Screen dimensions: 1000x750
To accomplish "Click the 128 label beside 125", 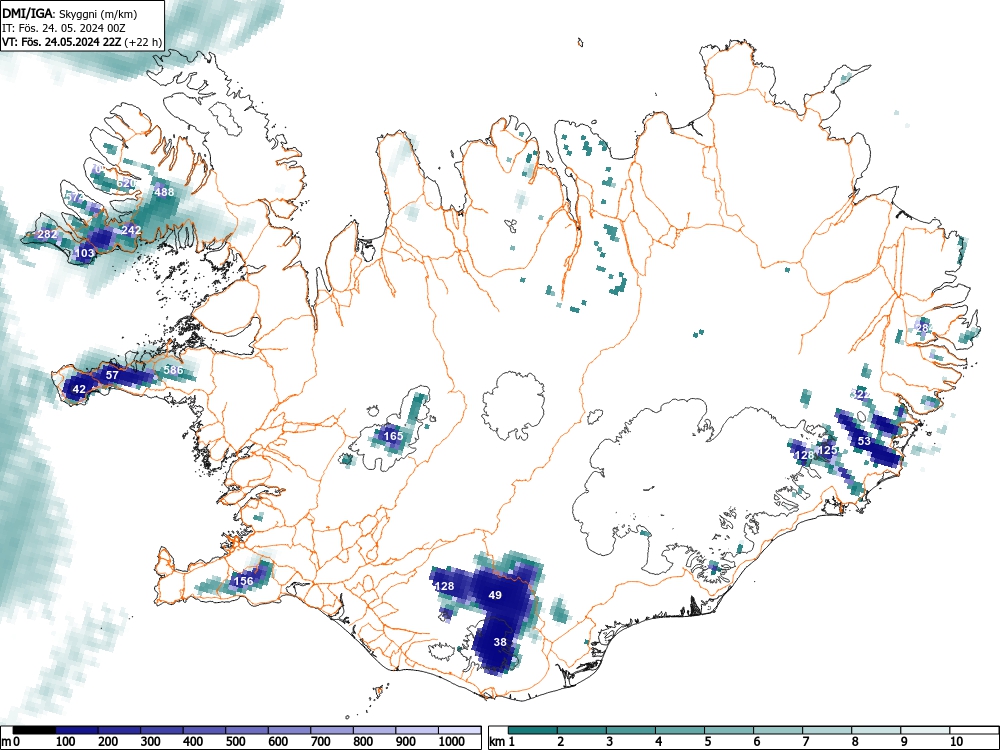I will 804,455.
